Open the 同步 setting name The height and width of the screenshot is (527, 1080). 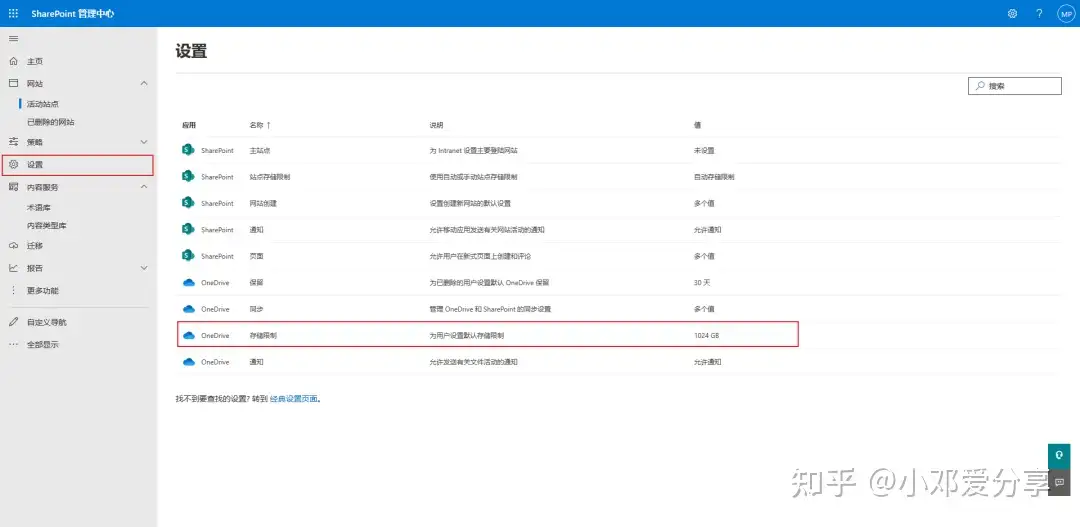pos(256,309)
